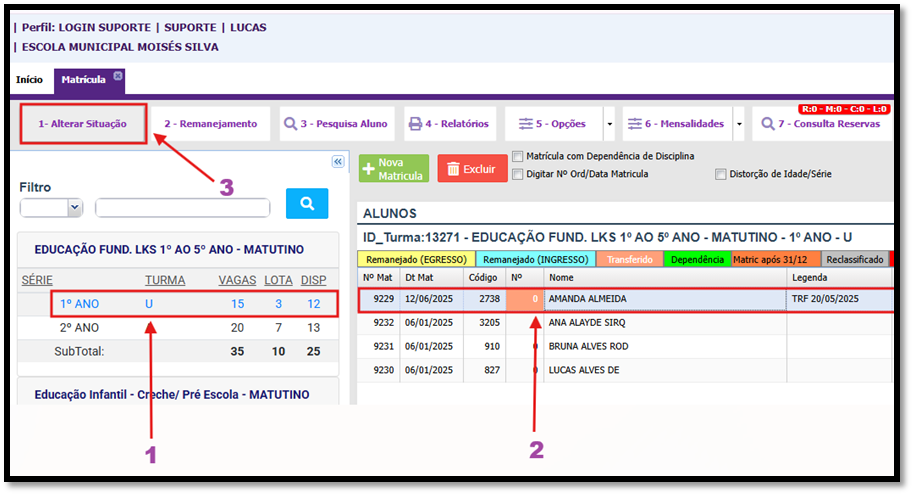Expand the dropdown arrow beside 6 - Mensalidades
913x495 pixels.
[x=739, y=125]
